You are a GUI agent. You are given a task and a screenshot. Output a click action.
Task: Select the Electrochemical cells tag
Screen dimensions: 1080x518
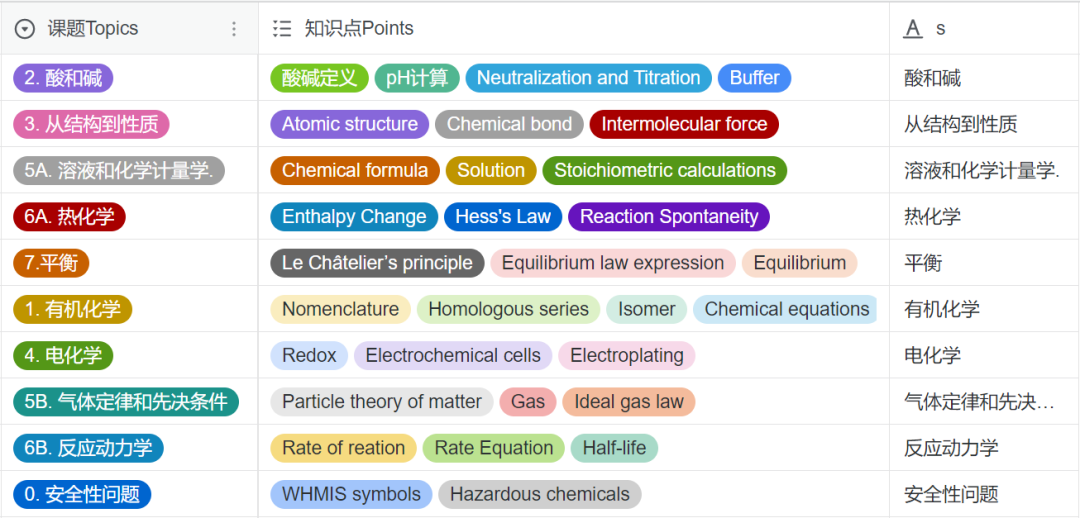[x=453, y=355]
